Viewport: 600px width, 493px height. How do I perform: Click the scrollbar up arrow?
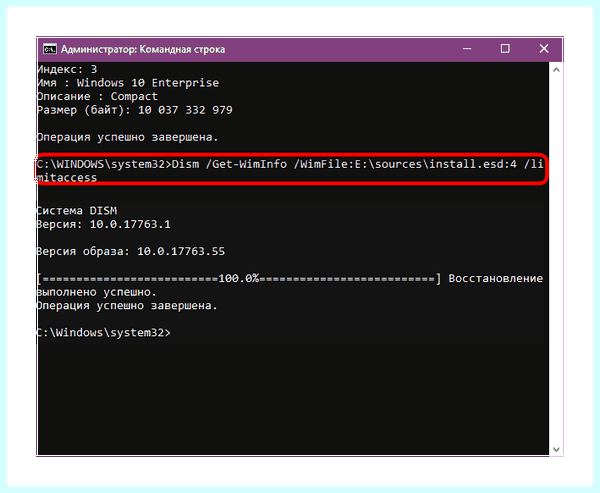tap(556, 70)
